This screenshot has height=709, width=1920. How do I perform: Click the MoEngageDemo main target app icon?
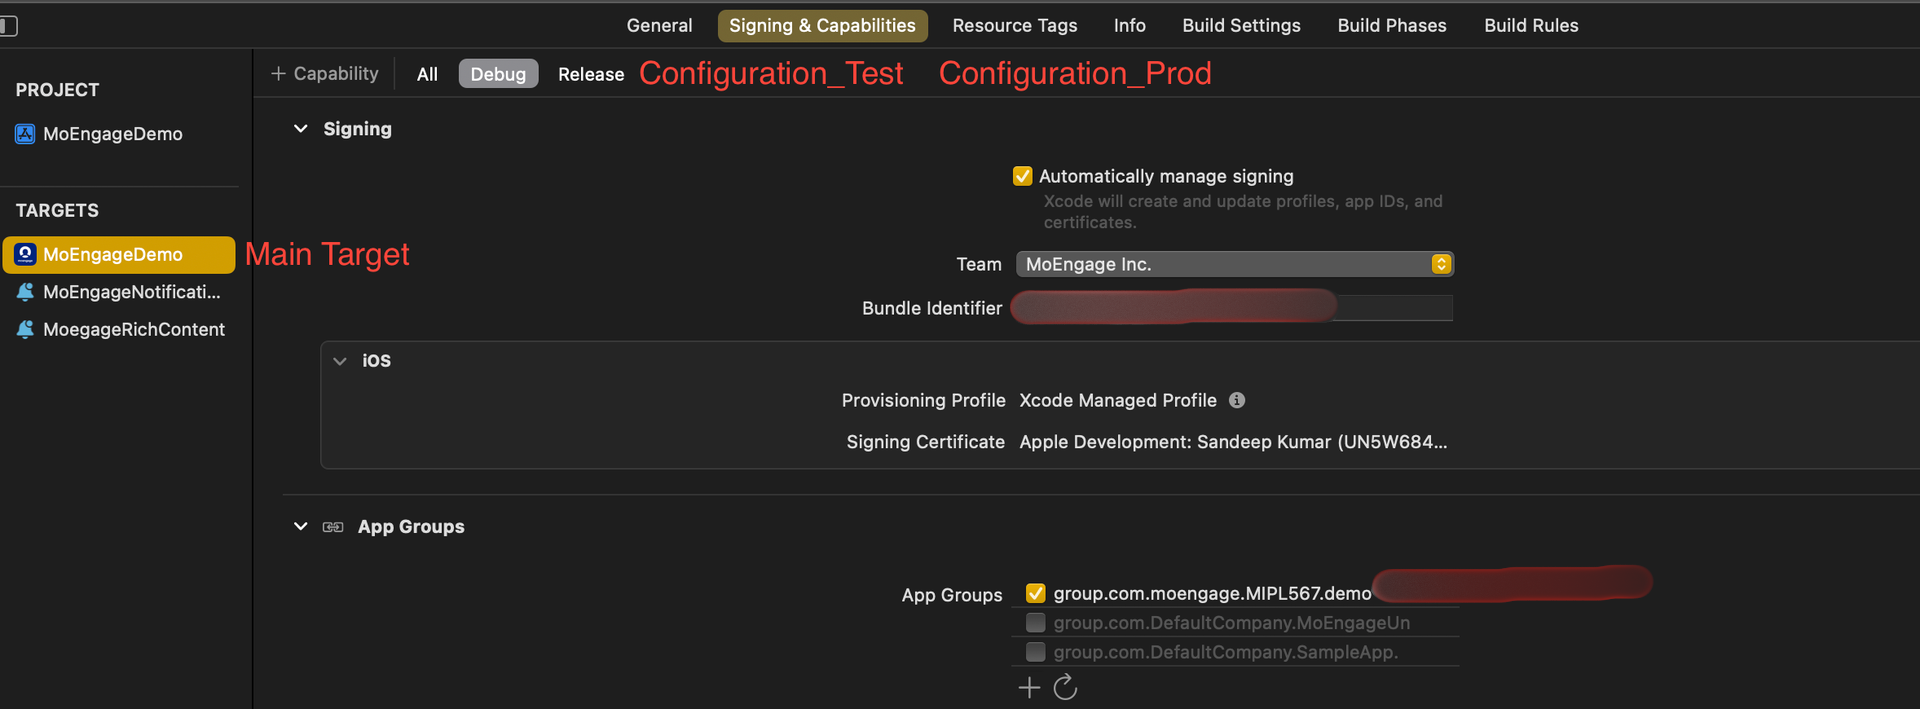(25, 255)
